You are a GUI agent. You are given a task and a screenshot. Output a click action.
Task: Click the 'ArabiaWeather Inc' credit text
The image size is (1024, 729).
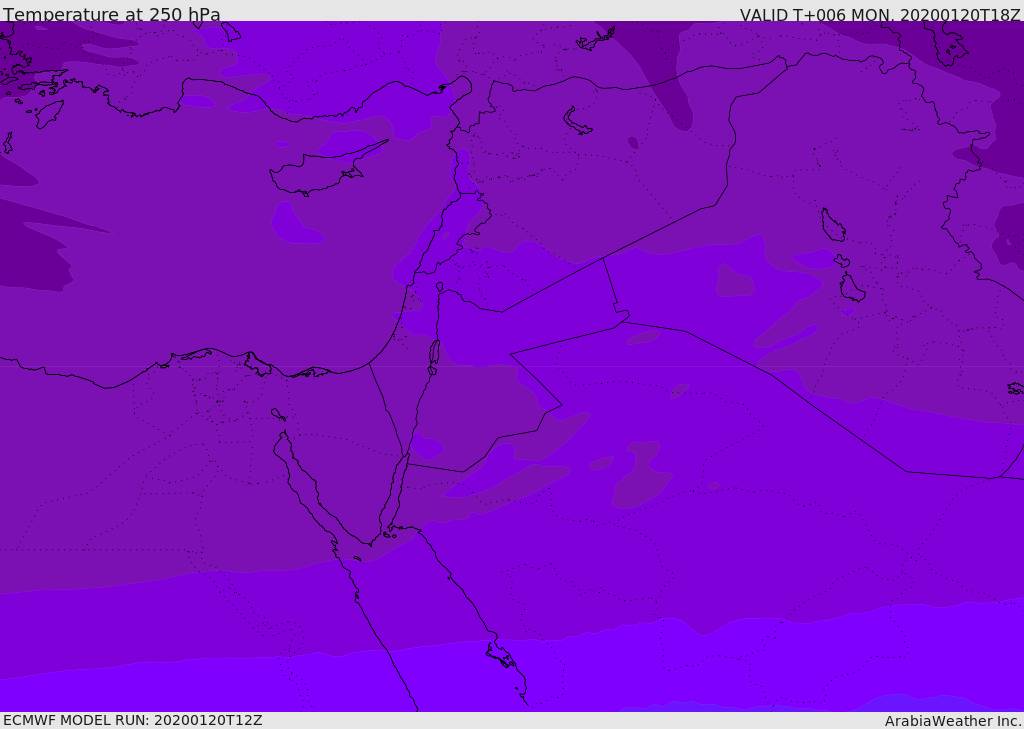pyautogui.click(x=952, y=721)
